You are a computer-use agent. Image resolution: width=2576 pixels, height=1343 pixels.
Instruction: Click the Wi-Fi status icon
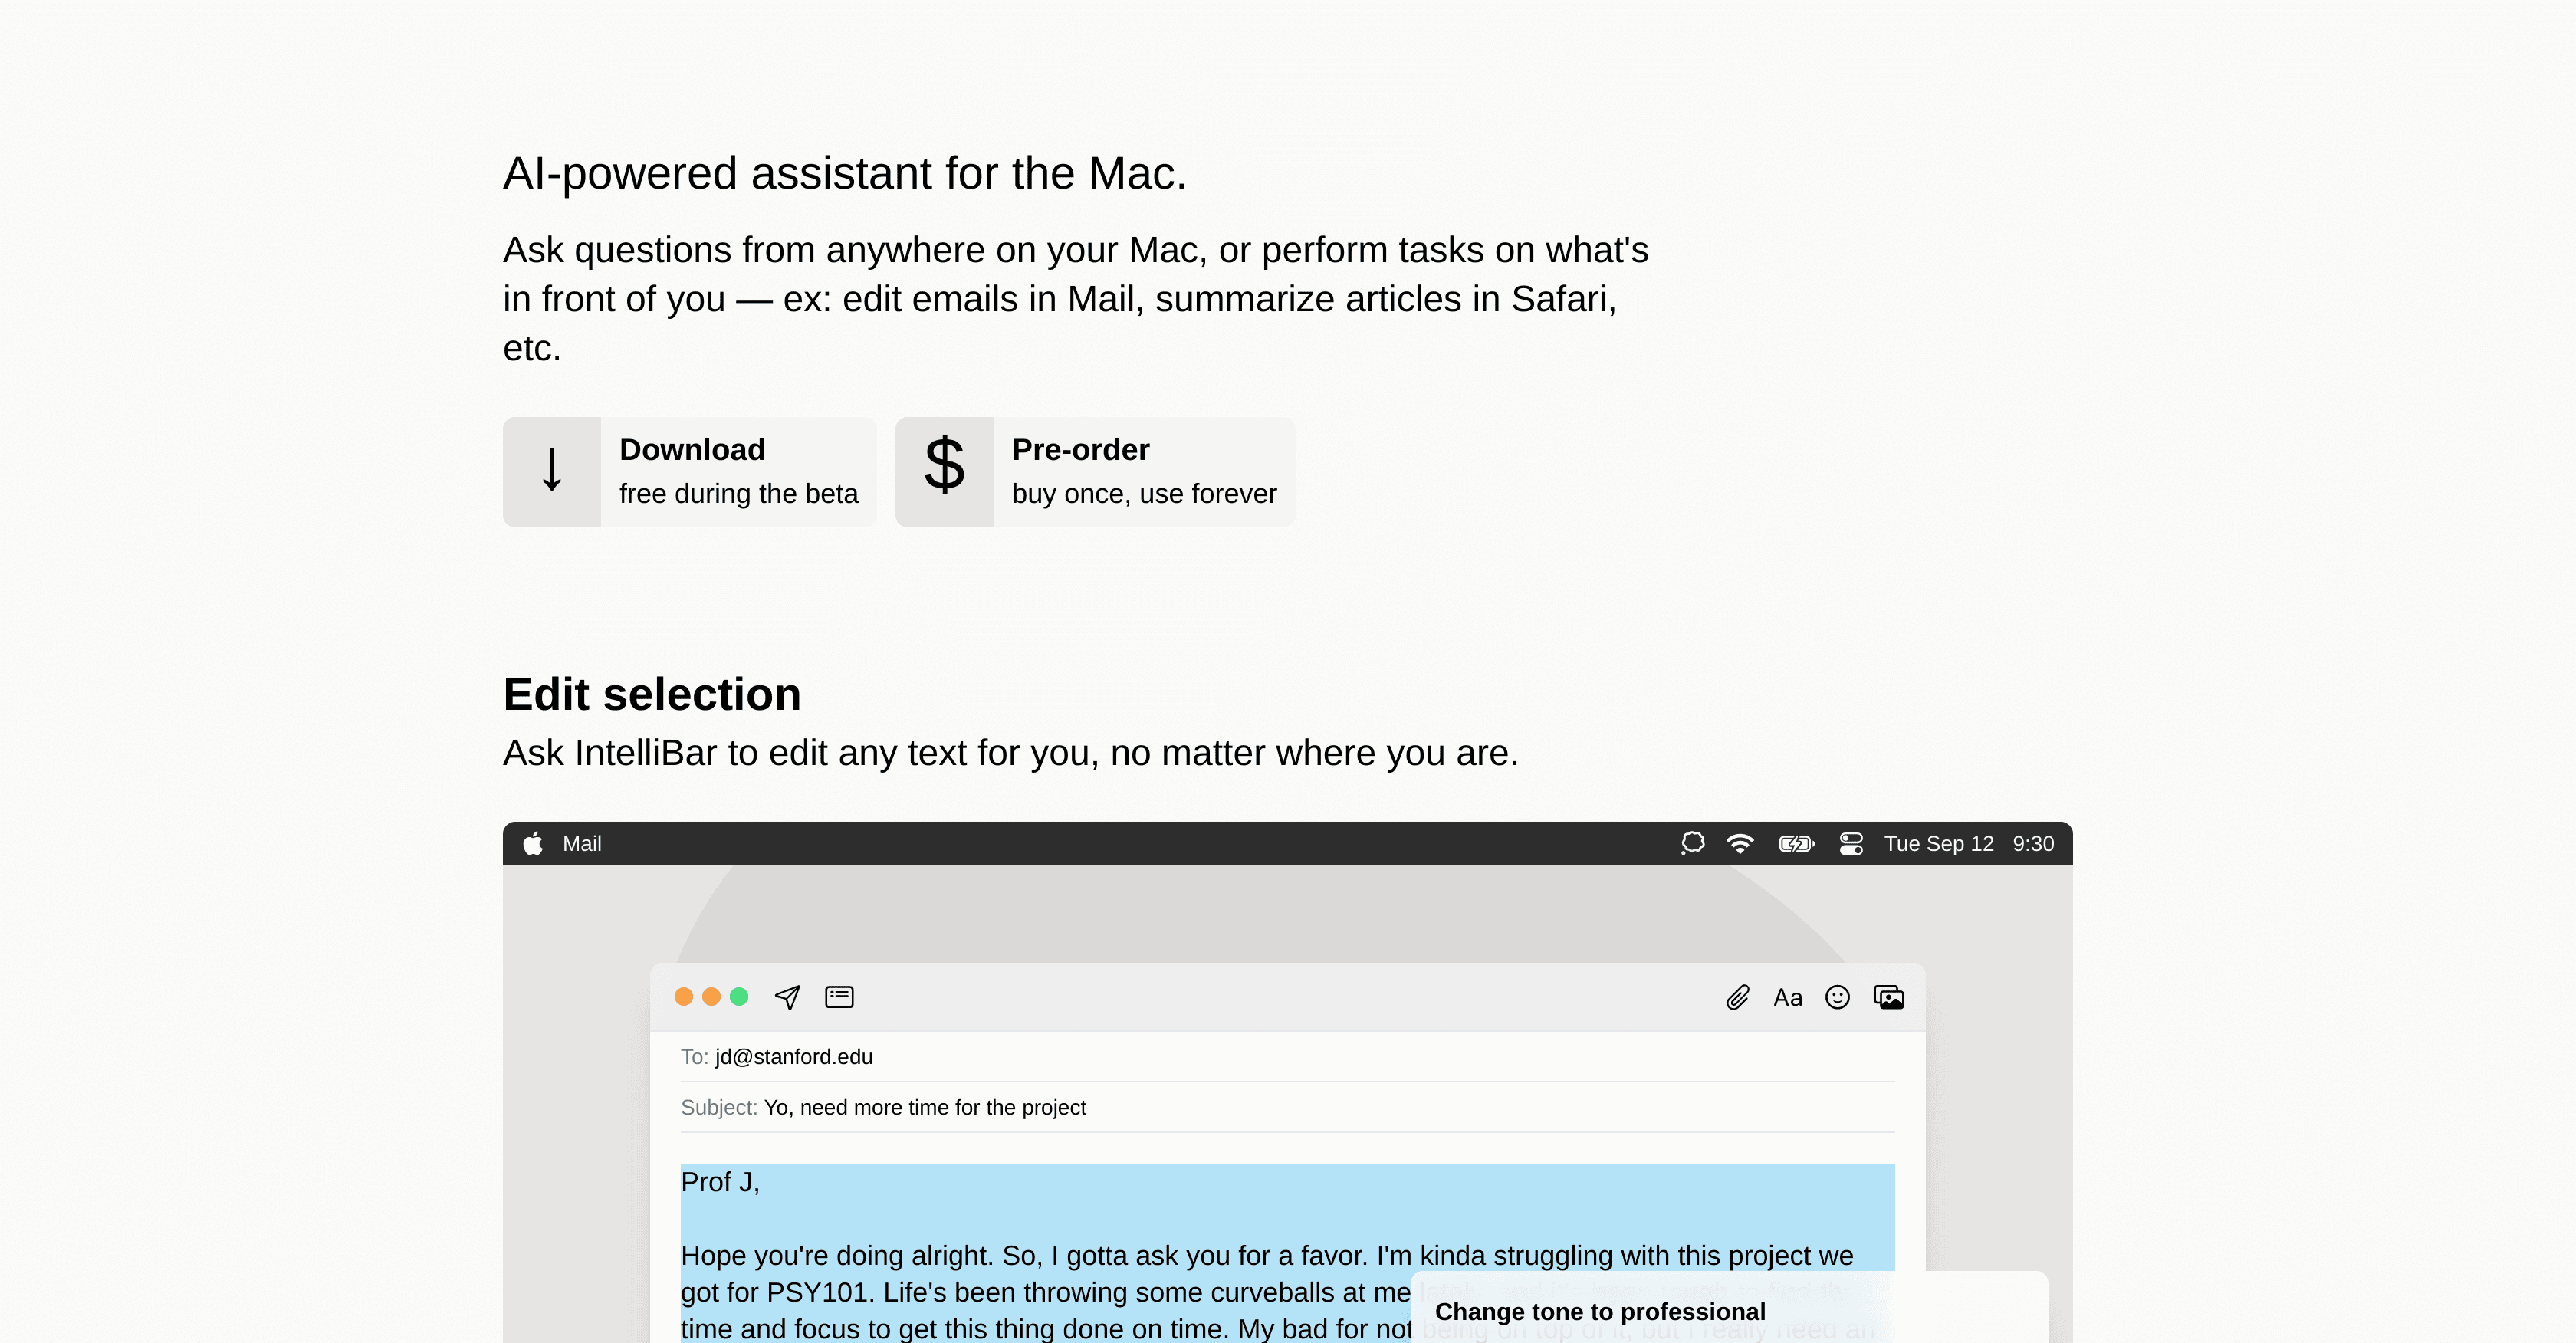pyautogui.click(x=1740, y=843)
